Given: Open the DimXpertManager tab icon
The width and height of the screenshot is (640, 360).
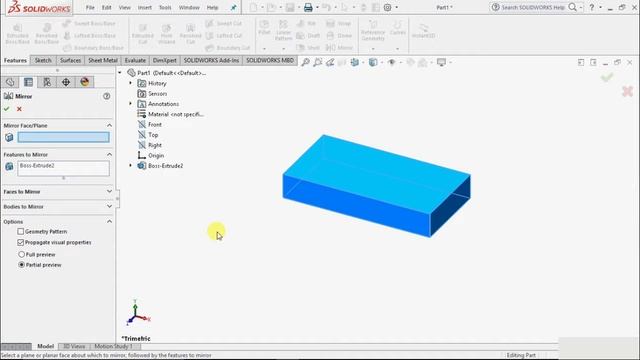Looking at the screenshot, I should pos(66,82).
